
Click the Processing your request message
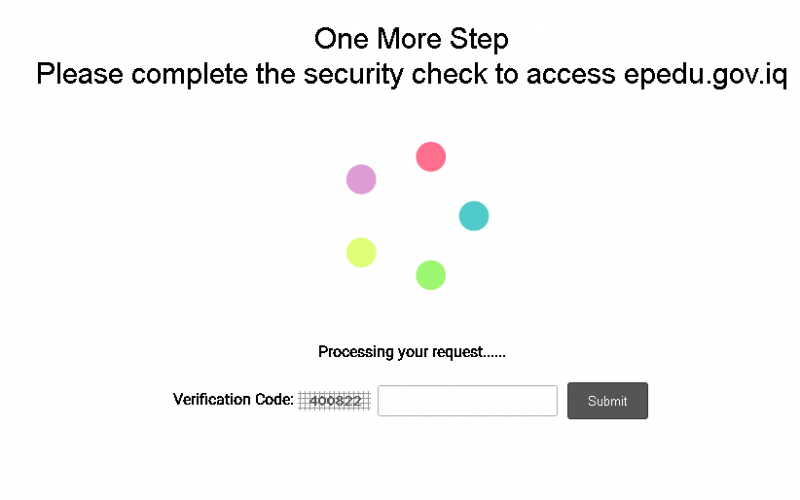click(x=412, y=352)
